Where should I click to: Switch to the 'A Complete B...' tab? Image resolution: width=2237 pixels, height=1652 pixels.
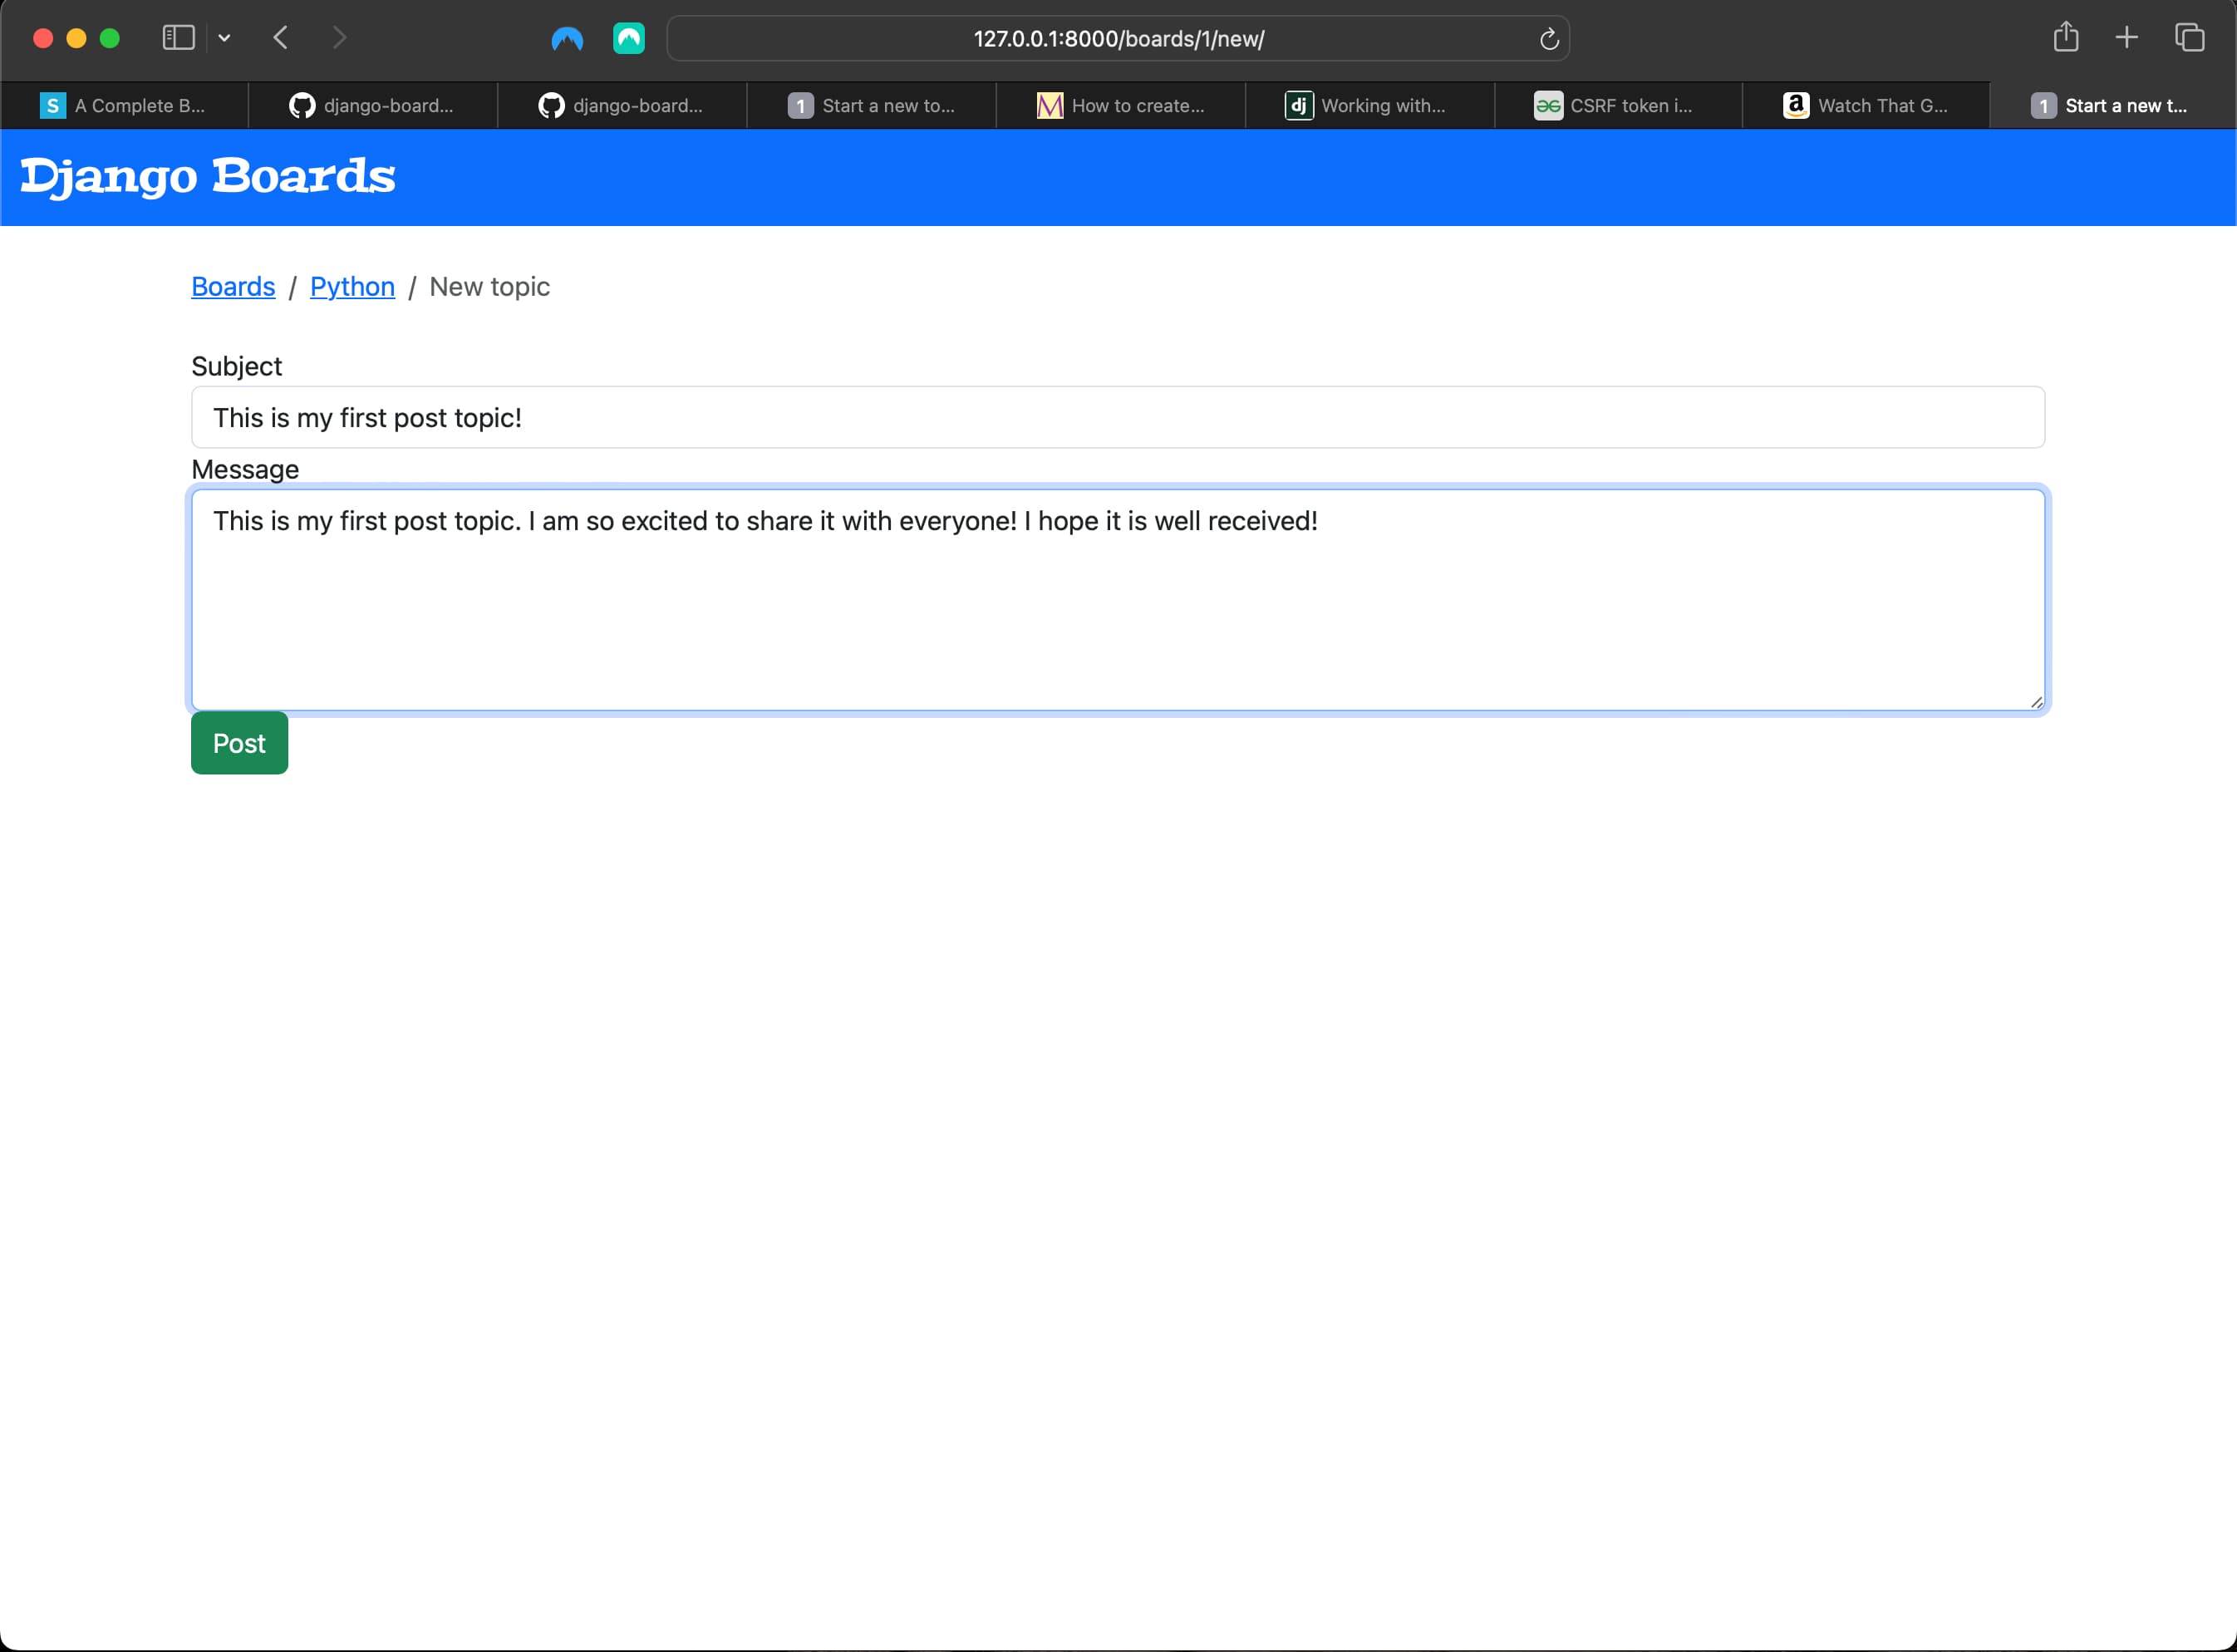tap(124, 105)
